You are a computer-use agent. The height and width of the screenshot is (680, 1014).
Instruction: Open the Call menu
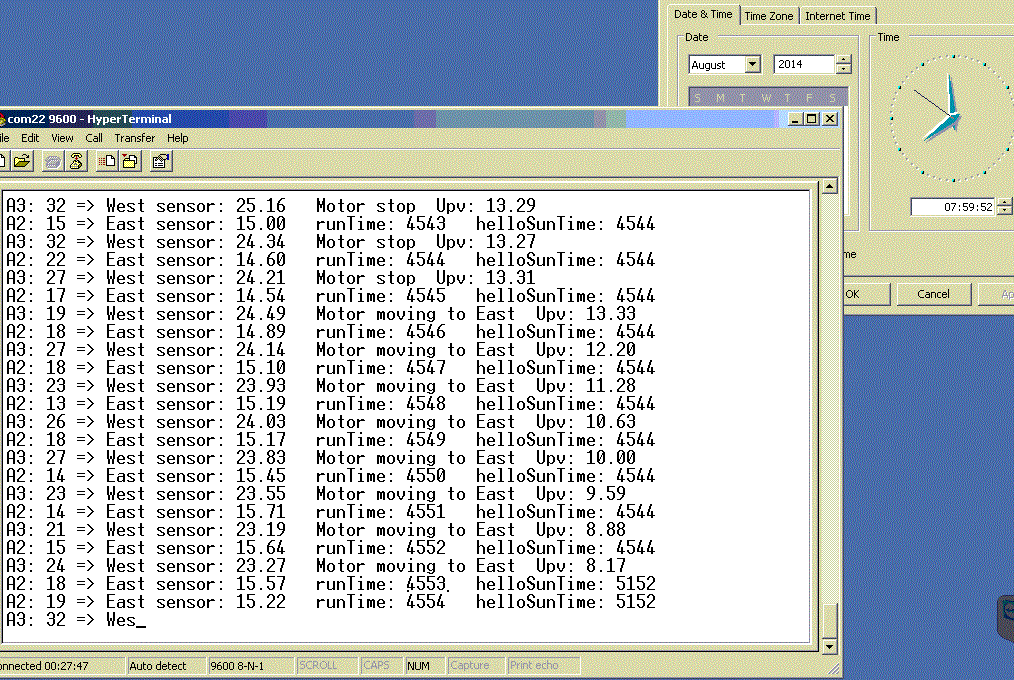(94, 138)
